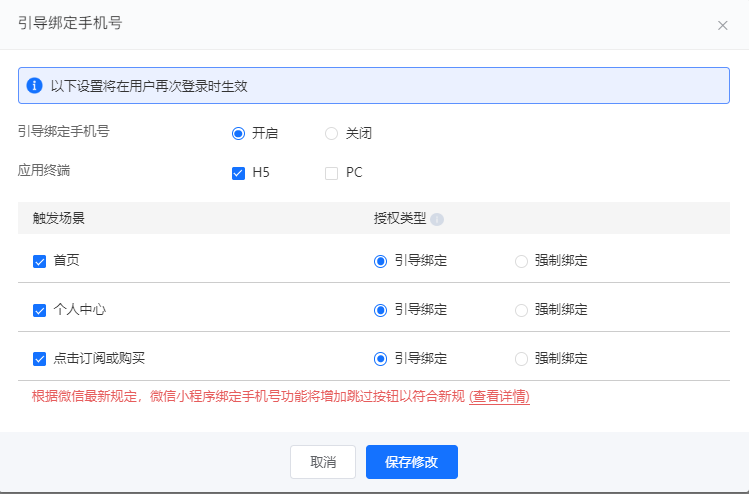Screen dimensions: 749x494
Task: Click the 取消 button
Action: point(323,462)
